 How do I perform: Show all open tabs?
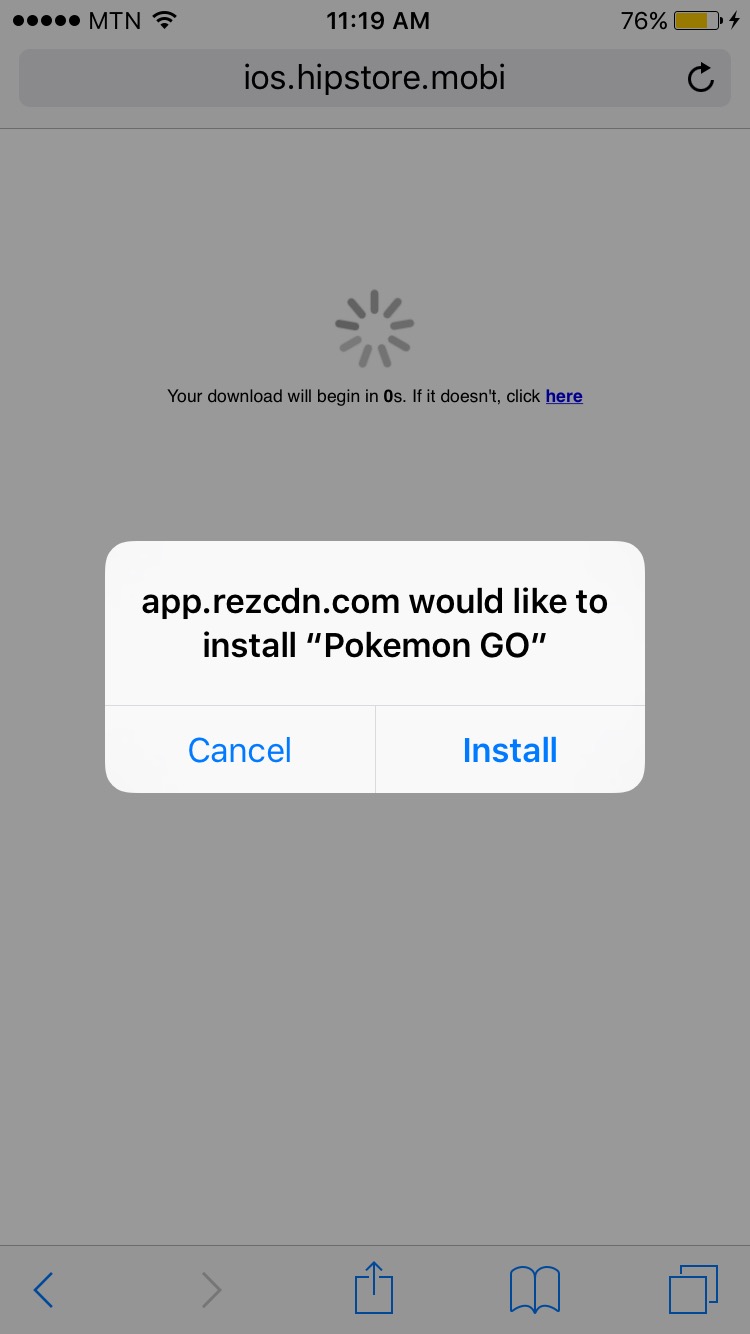693,1289
